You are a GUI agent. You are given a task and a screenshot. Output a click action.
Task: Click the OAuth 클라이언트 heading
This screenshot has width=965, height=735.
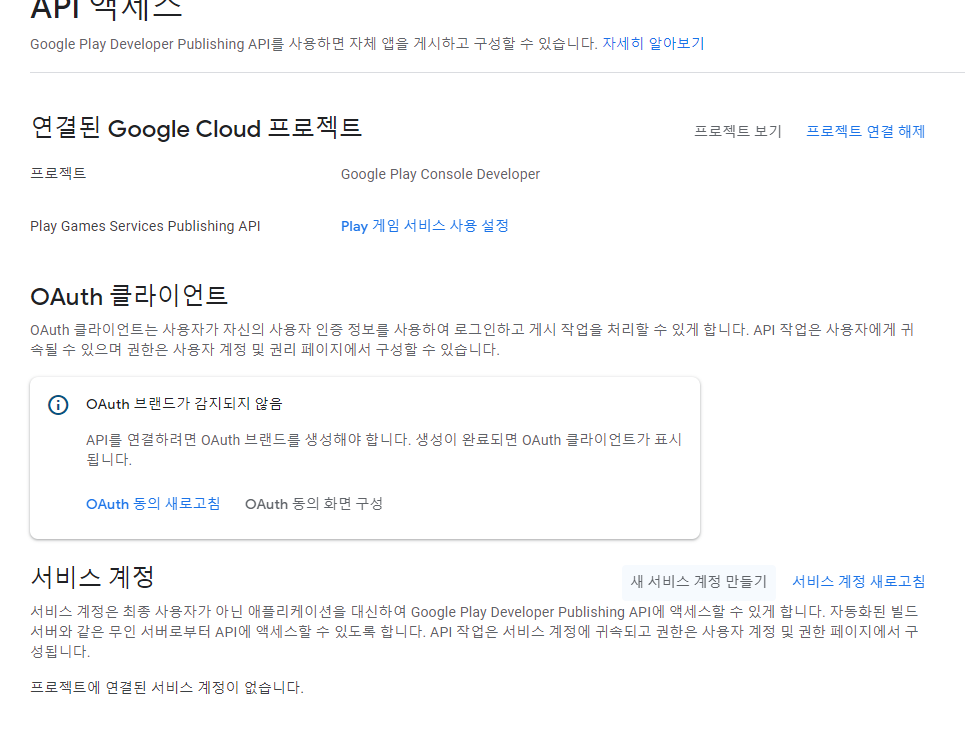129,296
